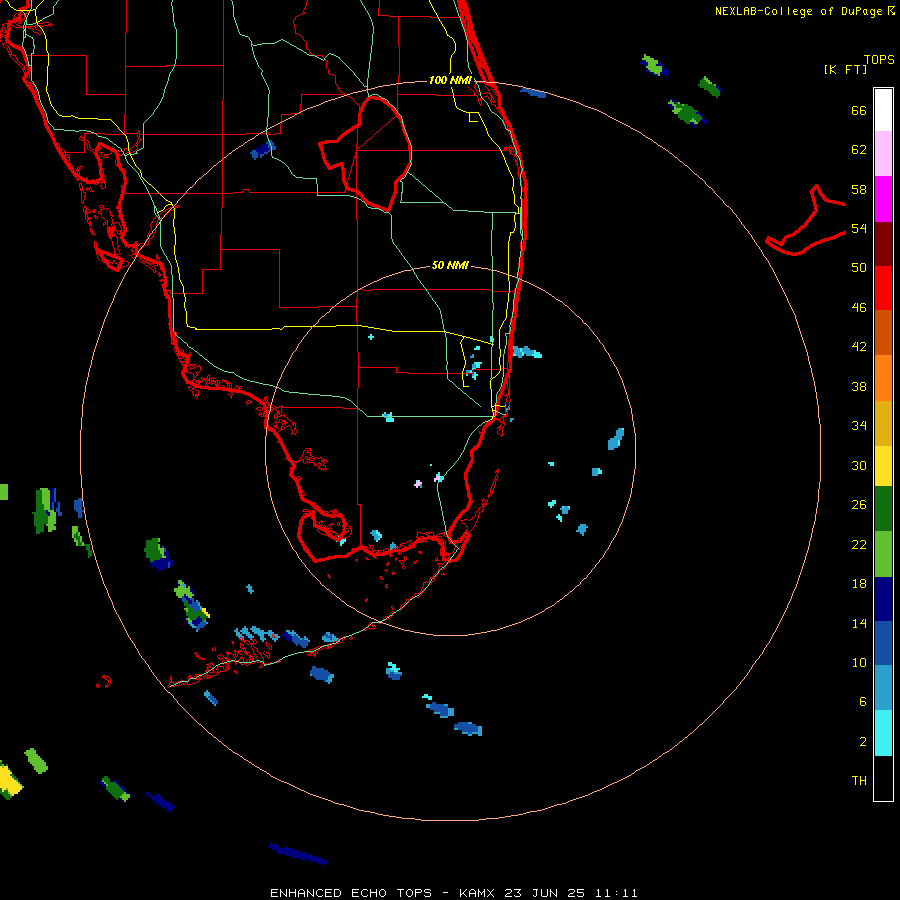Click the 23 JUN 25 date text
This screenshot has height=900, width=900.
[545, 893]
